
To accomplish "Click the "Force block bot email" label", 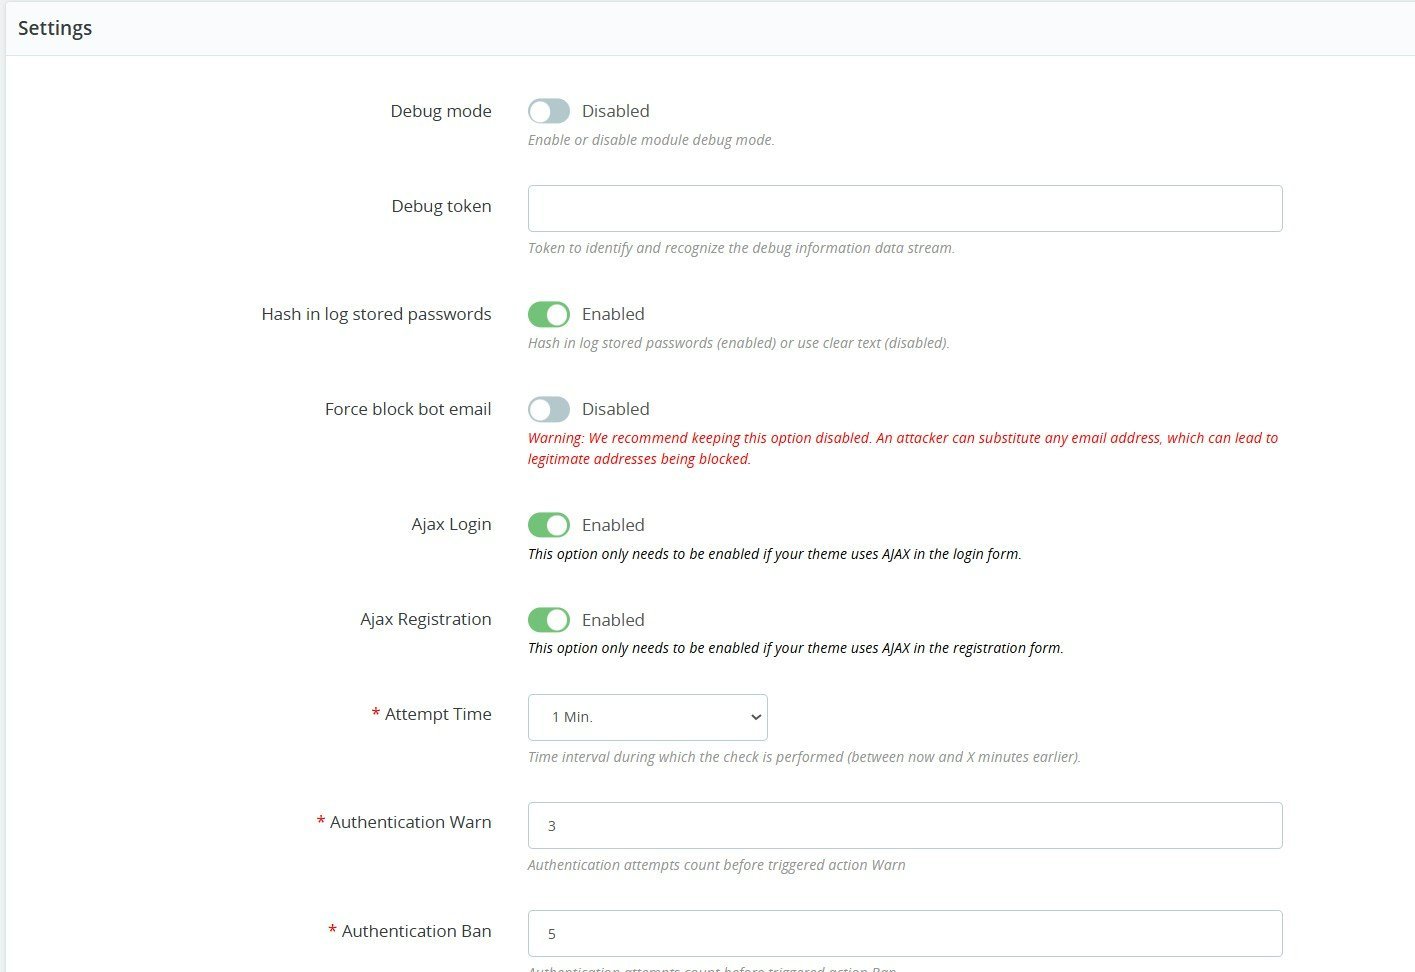I will click(408, 409).
